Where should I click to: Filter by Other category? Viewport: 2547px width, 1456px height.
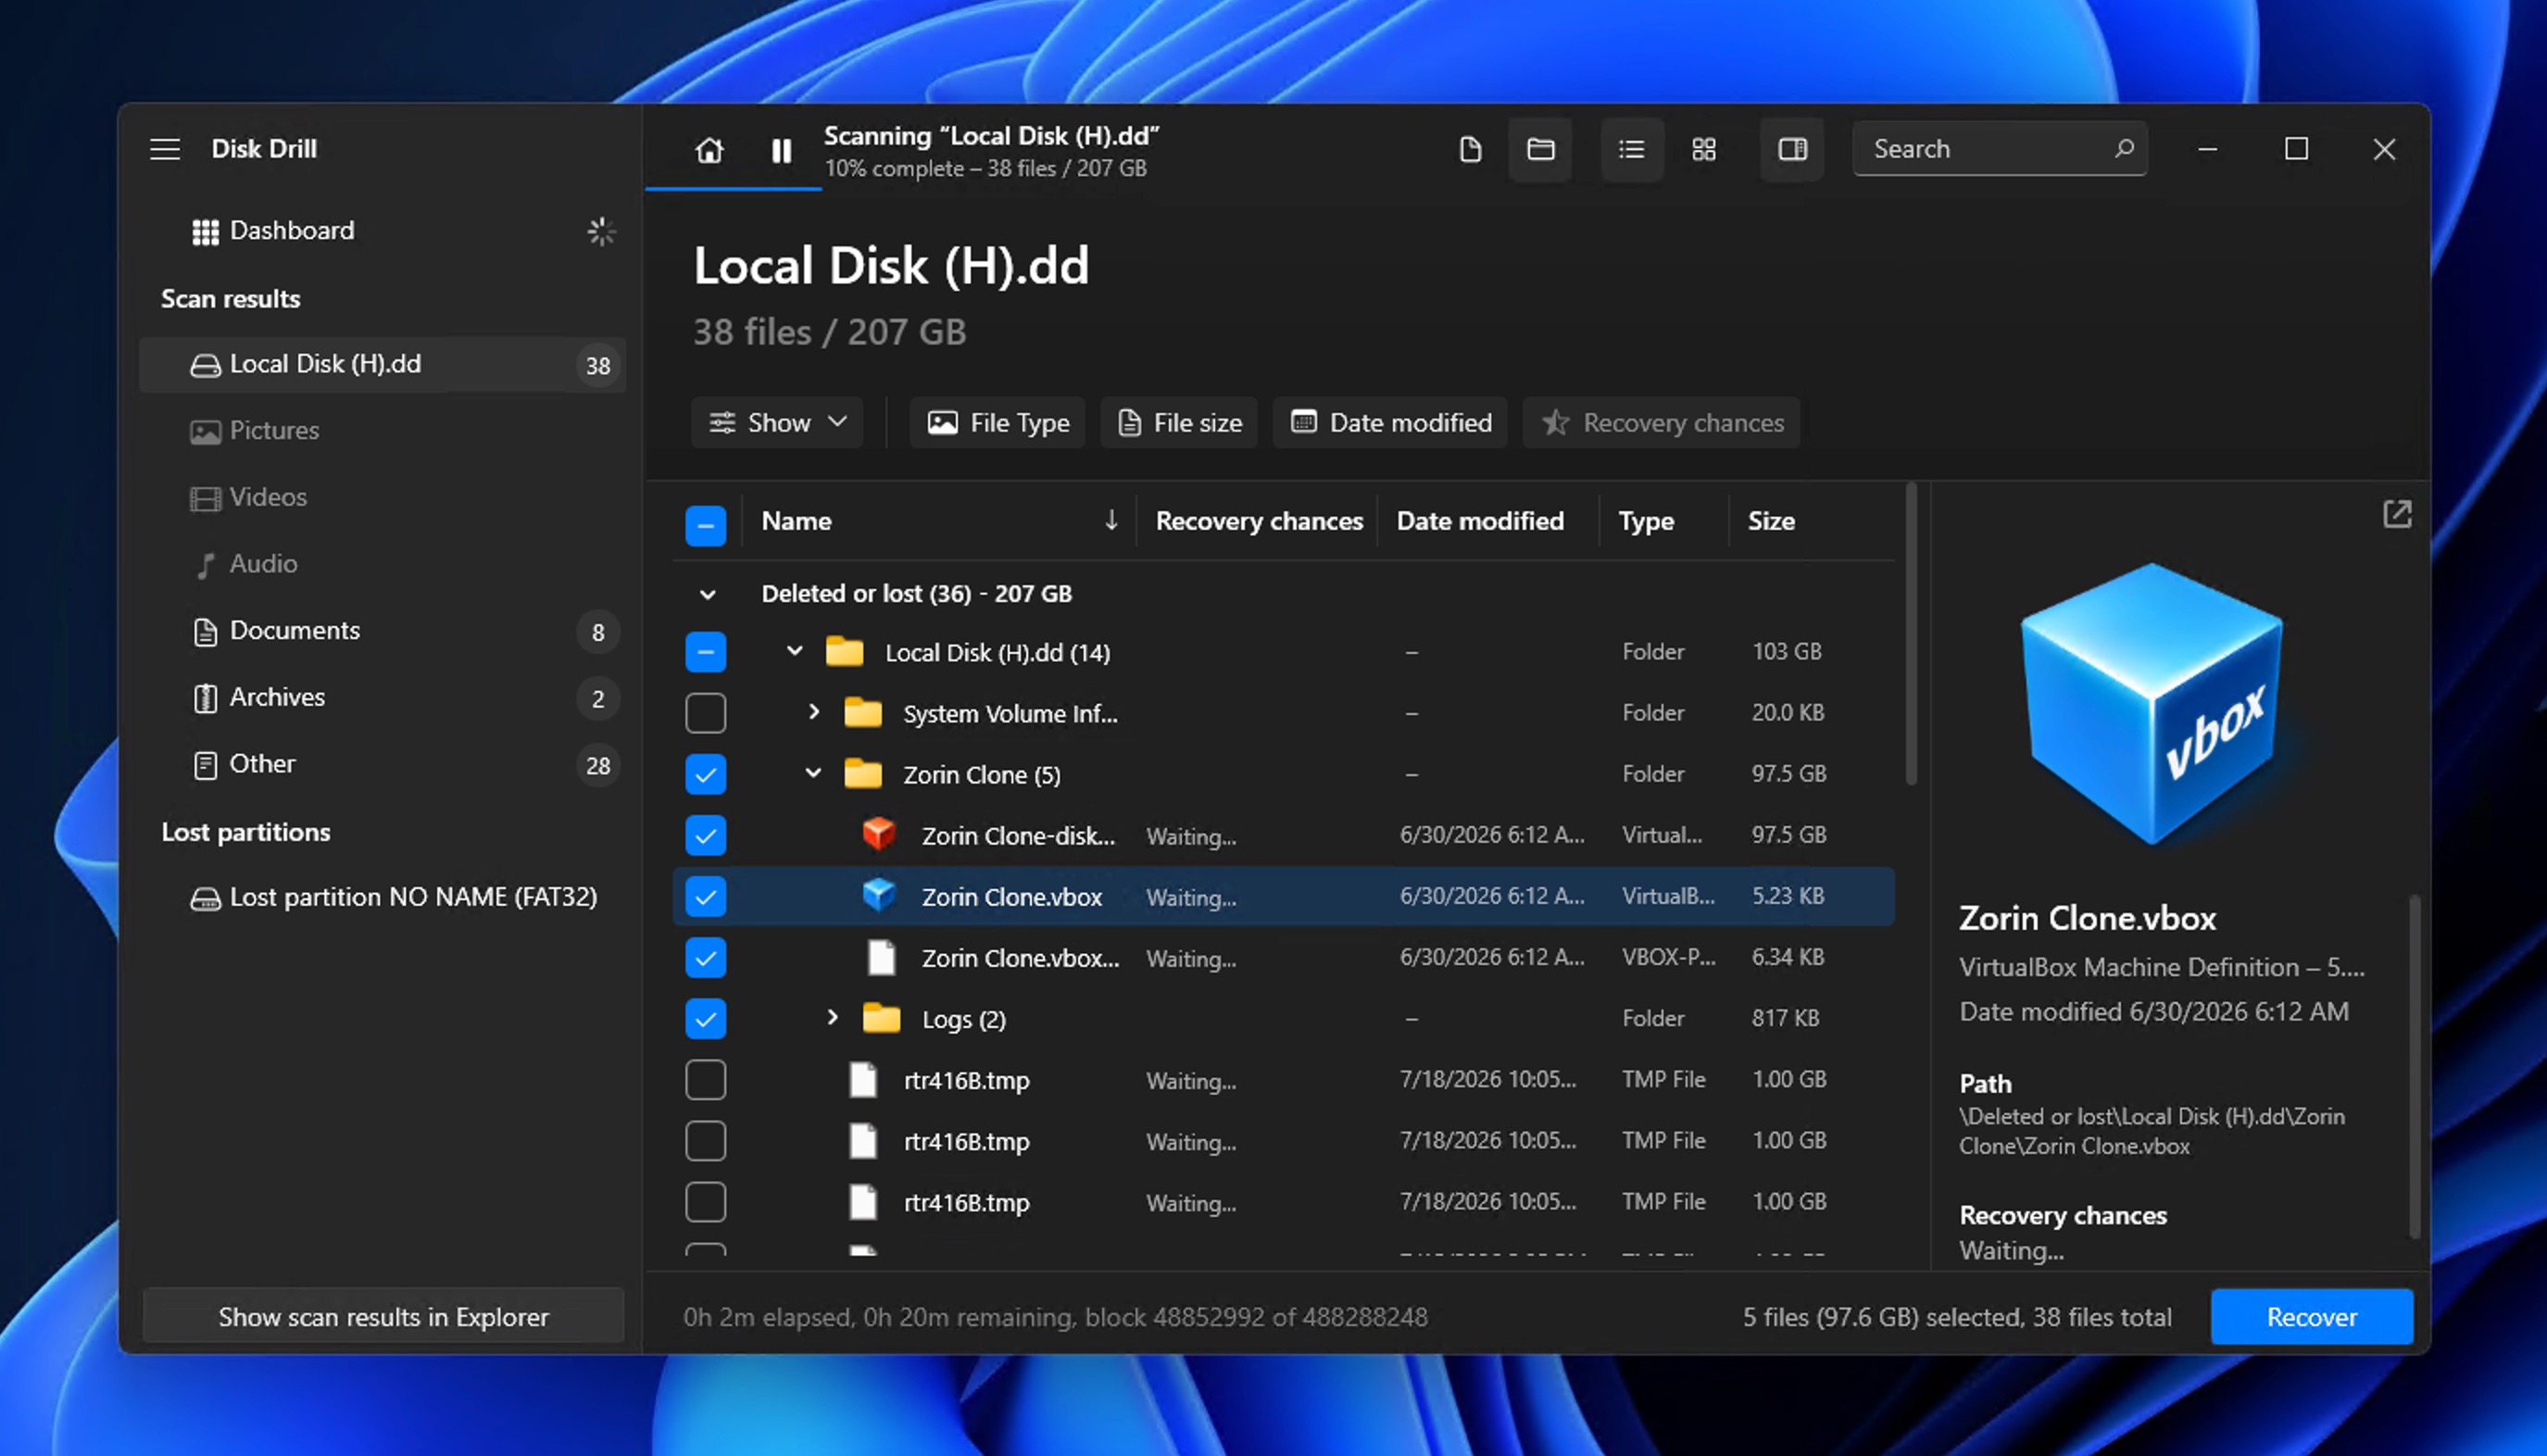click(382, 764)
